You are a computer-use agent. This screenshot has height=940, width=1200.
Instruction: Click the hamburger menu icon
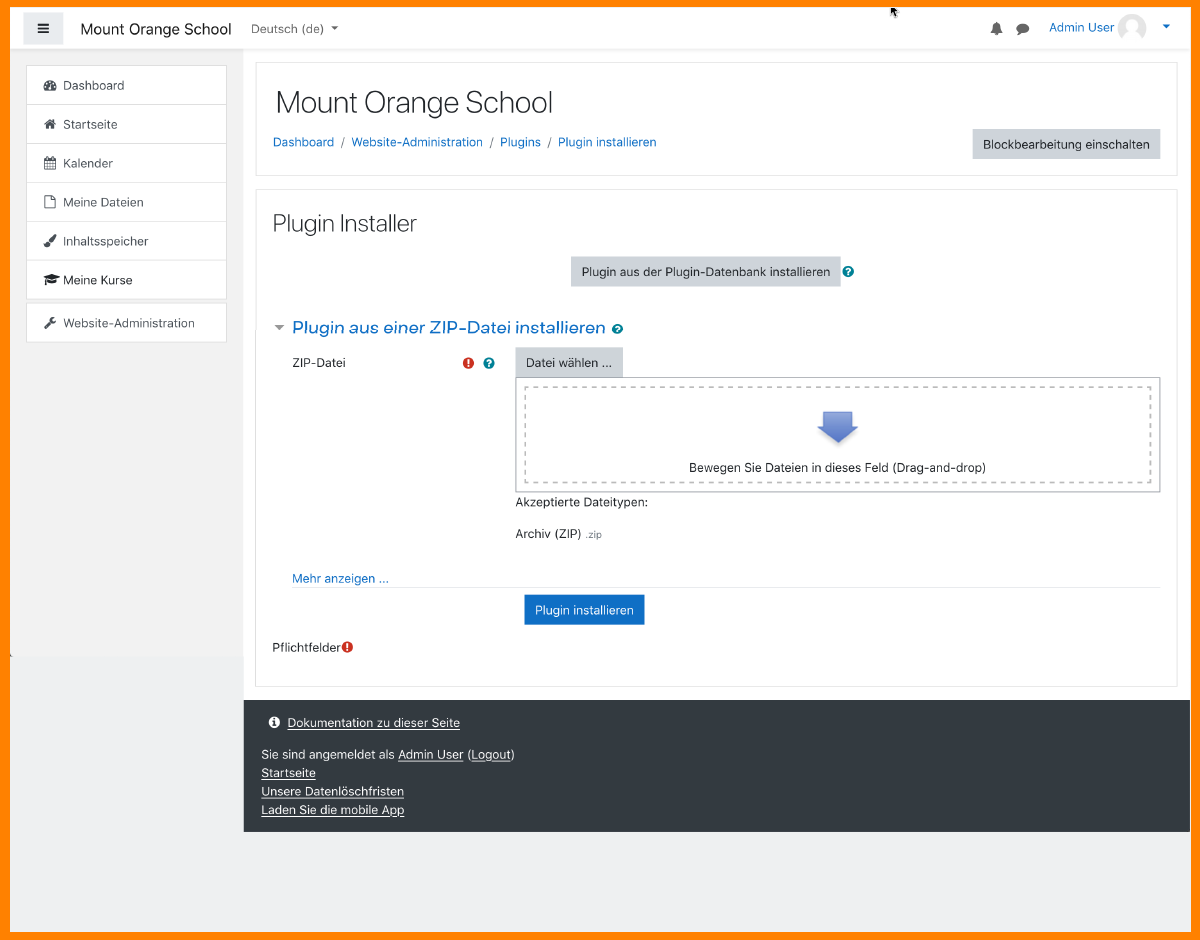click(x=43, y=29)
